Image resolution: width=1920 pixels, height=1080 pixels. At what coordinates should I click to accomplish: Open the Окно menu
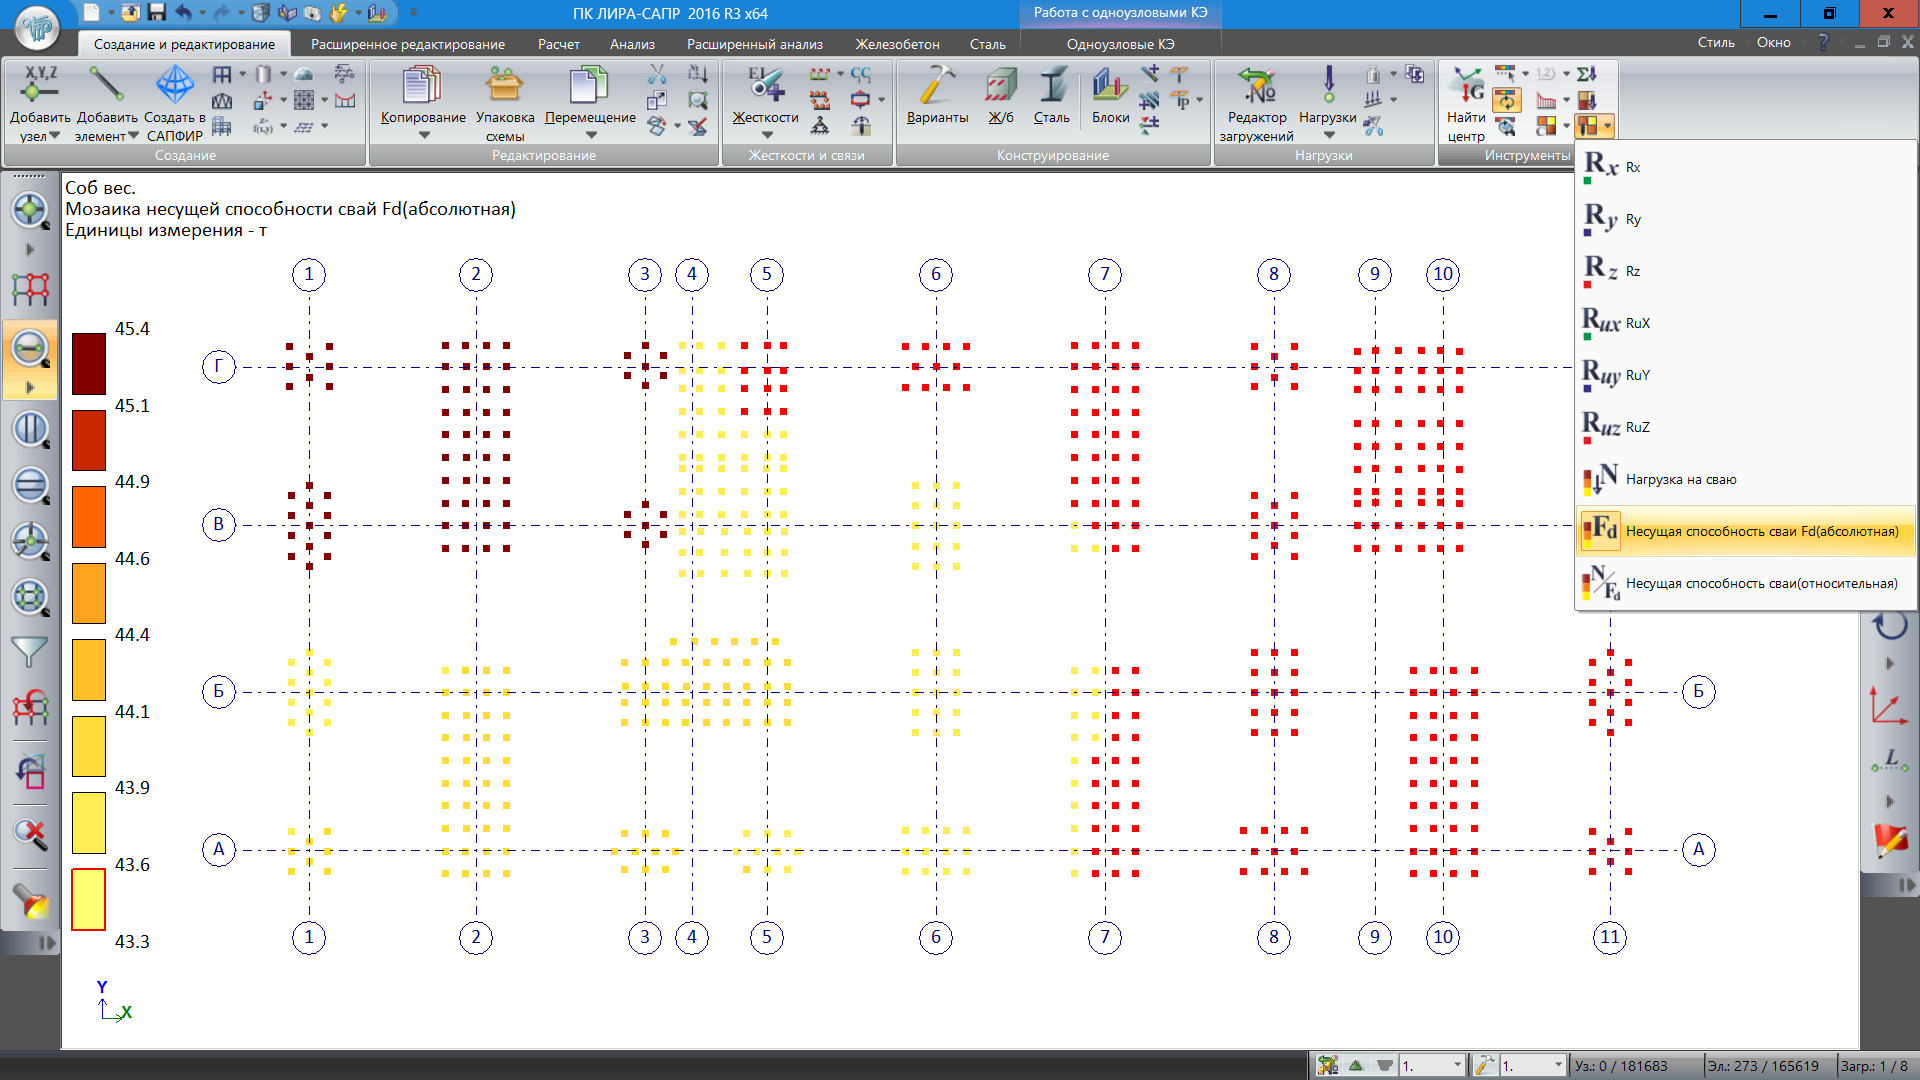(x=1773, y=42)
